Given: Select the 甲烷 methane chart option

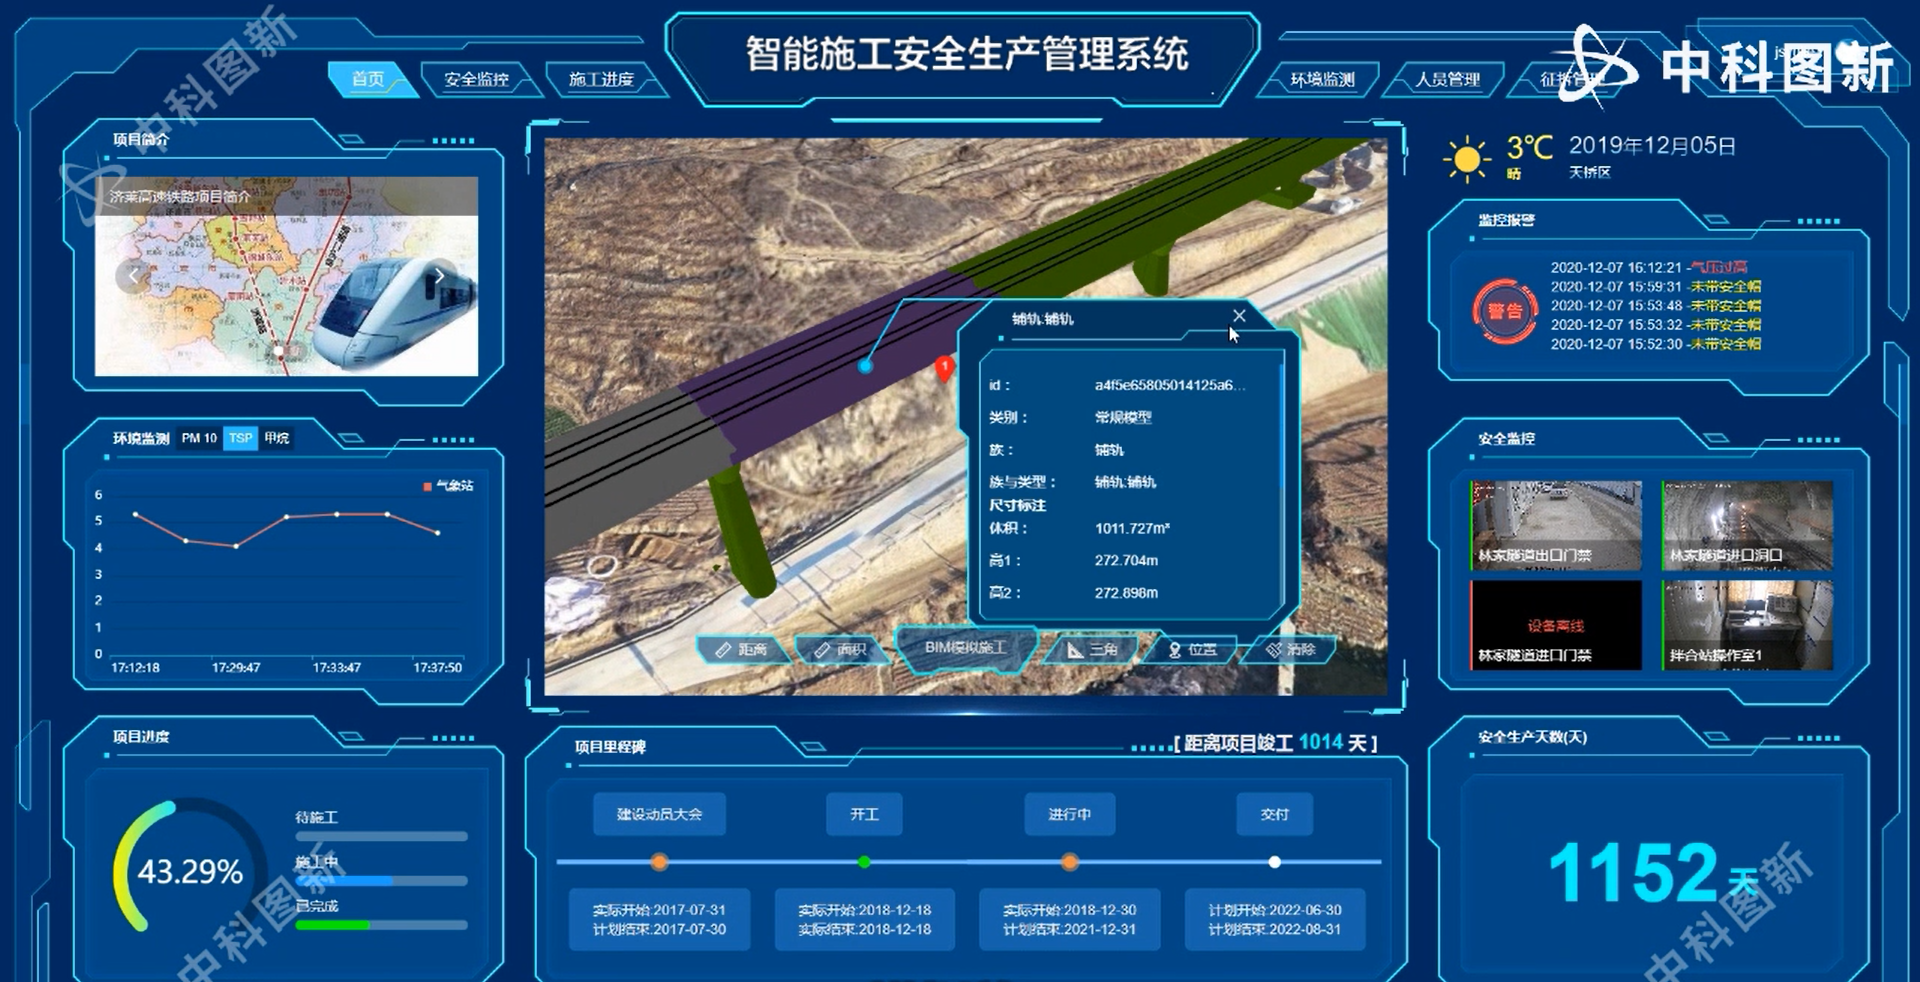Looking at the screenshot, I should pos(277,438).
